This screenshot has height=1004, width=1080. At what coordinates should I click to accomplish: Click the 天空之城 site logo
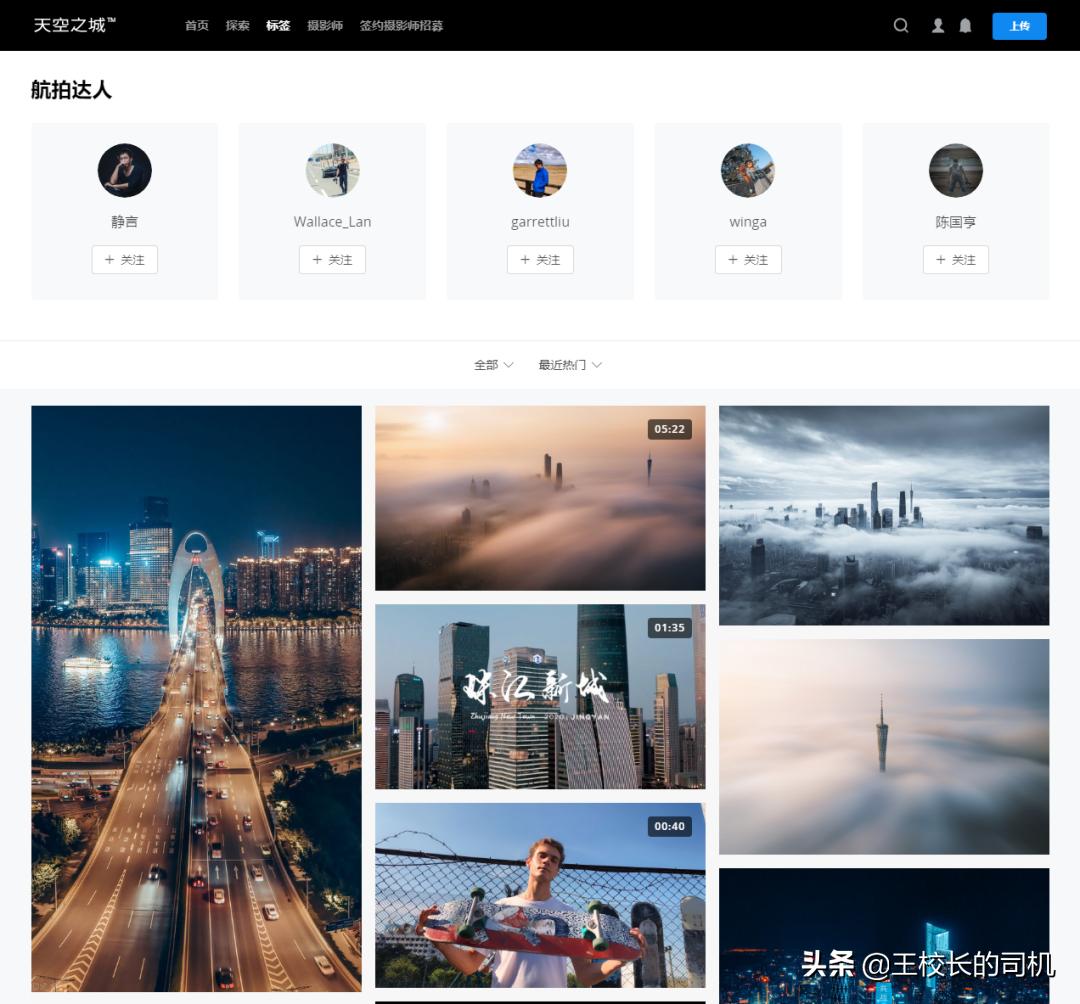point(74,25)
